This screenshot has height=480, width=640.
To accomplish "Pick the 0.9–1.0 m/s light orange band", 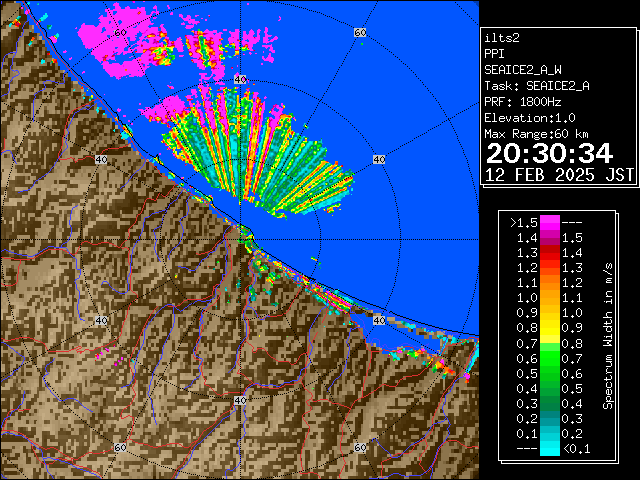I will tap(550, 313).
